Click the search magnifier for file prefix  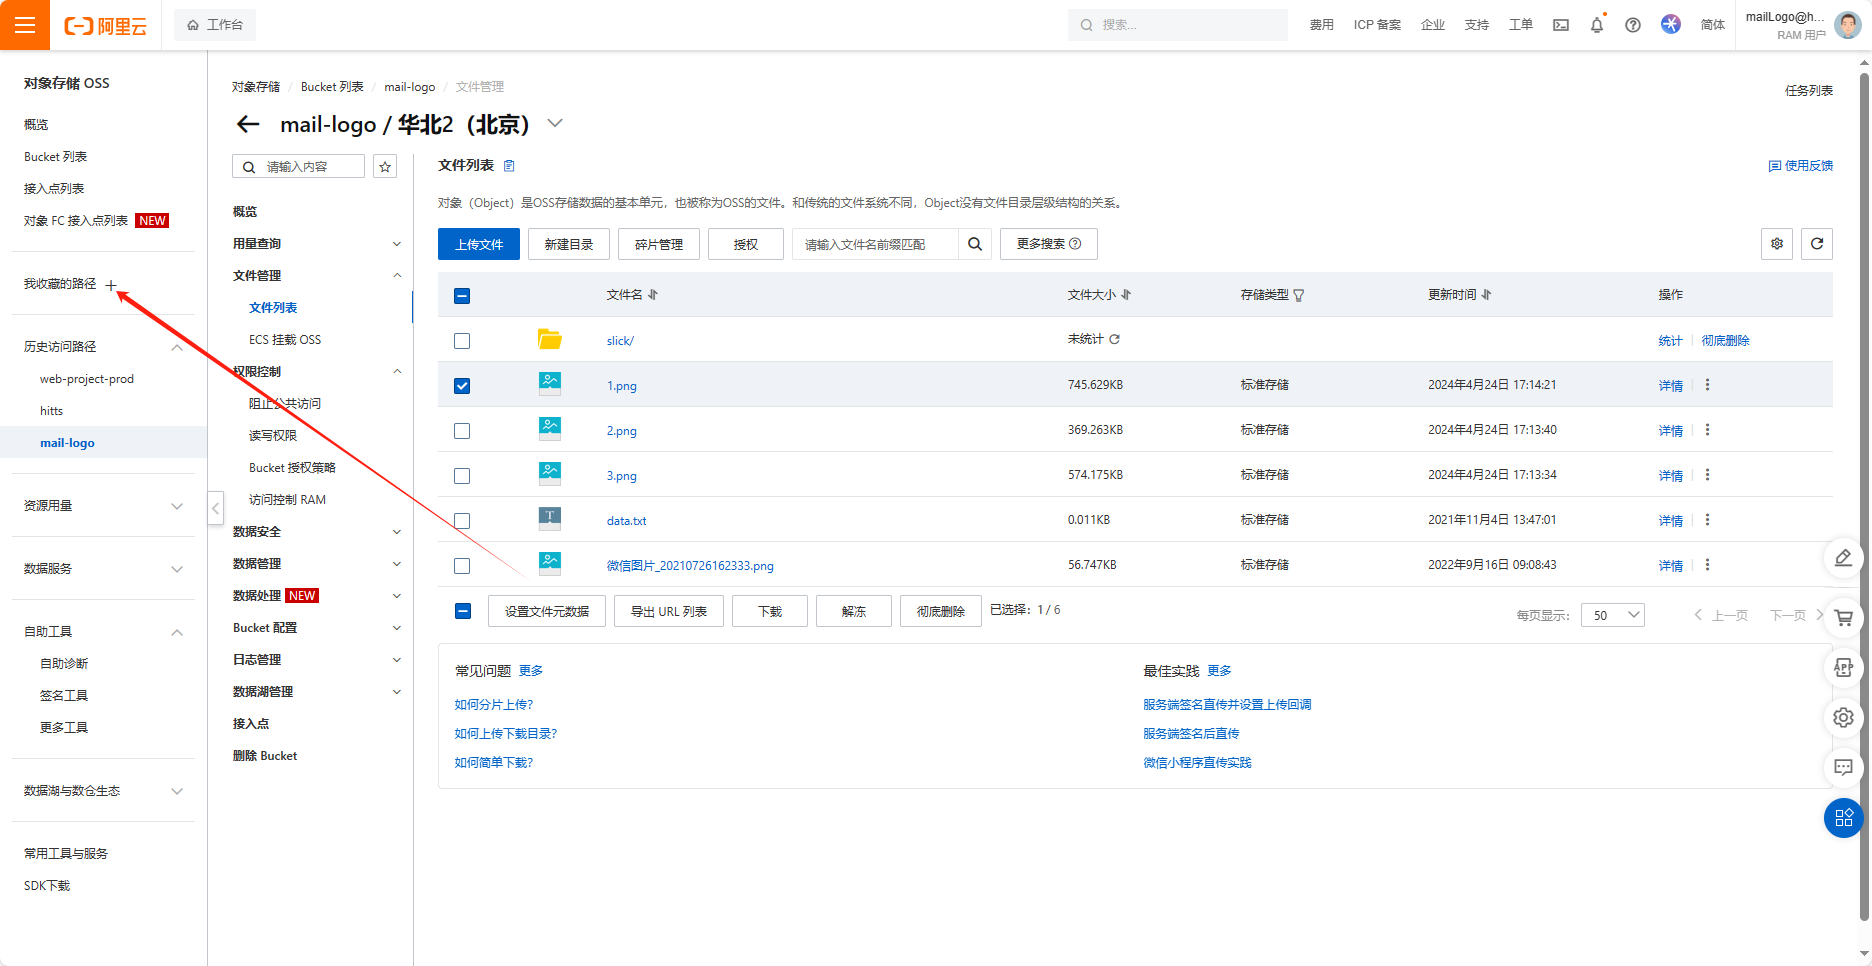[x=974, y=244]
